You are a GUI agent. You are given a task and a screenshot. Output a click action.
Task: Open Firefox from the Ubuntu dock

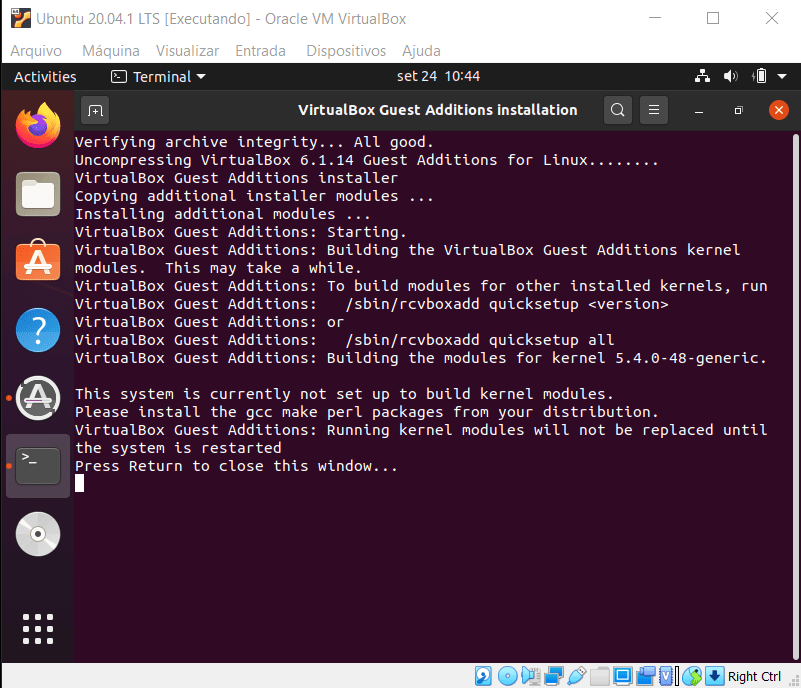pyautogui.click(x=38, y=126)
